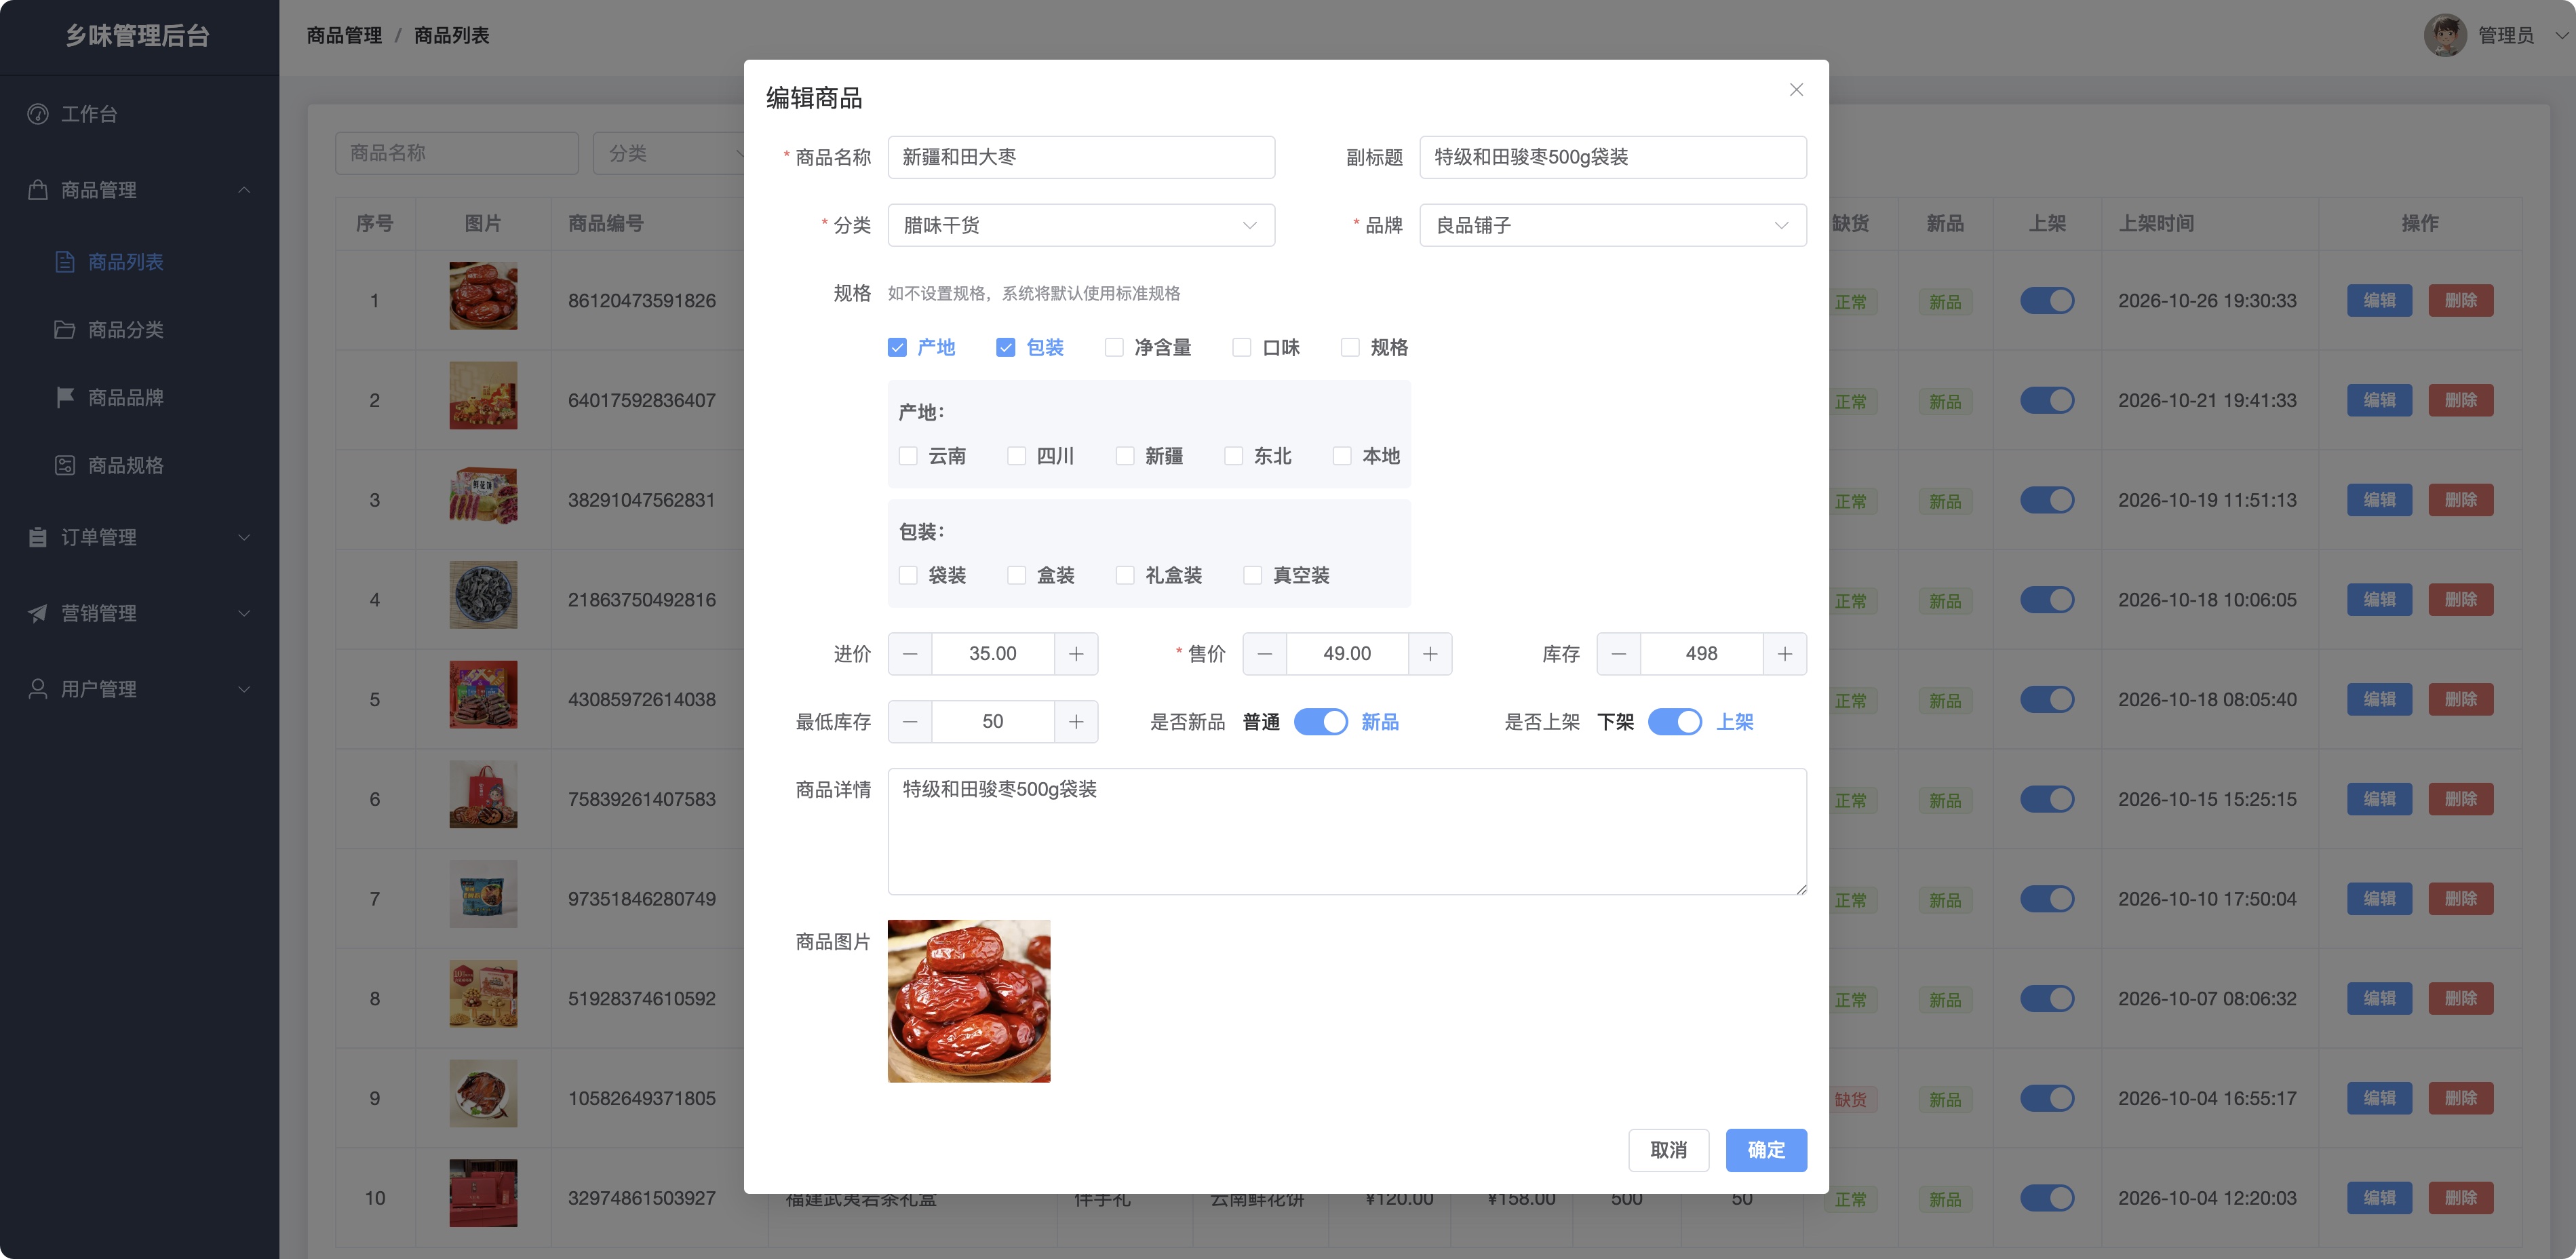Viewport: 2576px width, 1259px height.
Task: Click 删除 for row 2026-10-19 11:51:13
Action: click(2460, 500)
